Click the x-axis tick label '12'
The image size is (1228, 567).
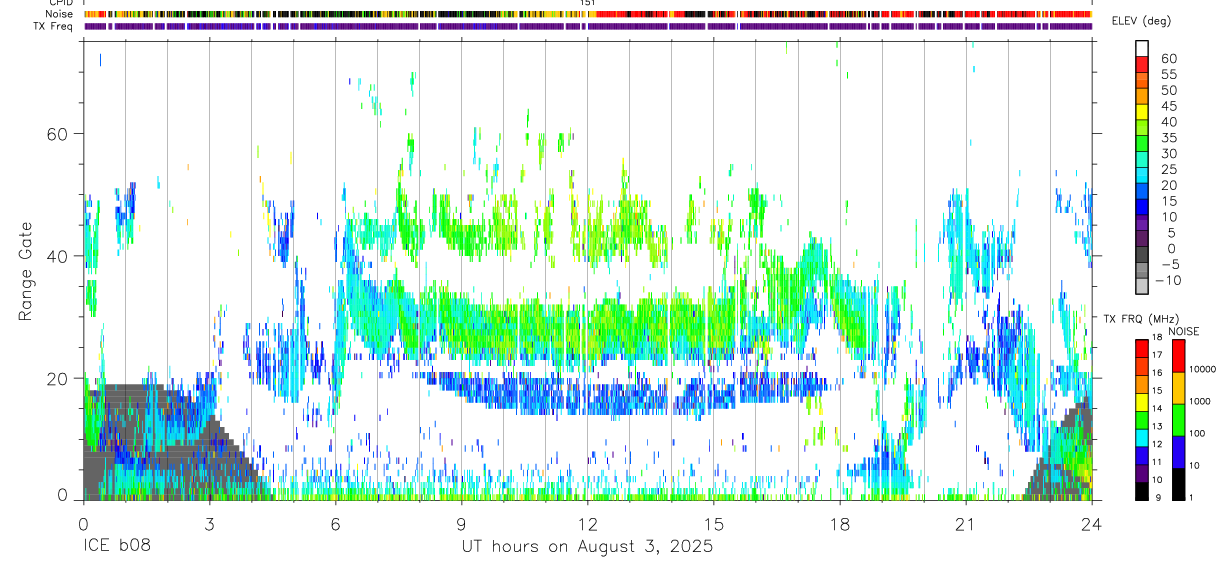pos(587,524)
